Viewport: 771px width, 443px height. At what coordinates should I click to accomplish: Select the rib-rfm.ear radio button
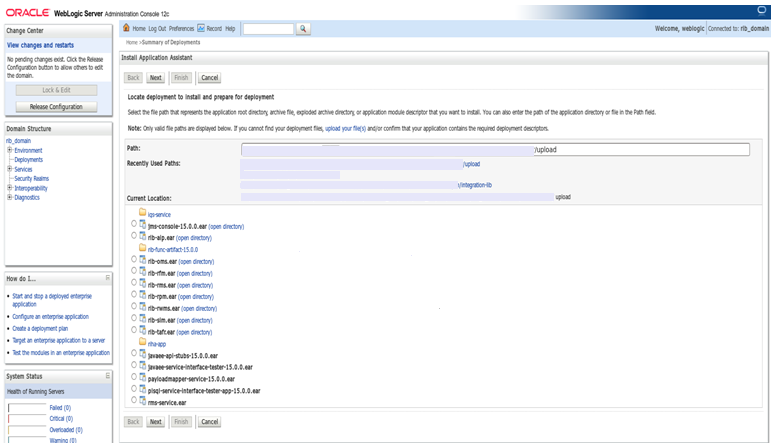tap(134, 271)
